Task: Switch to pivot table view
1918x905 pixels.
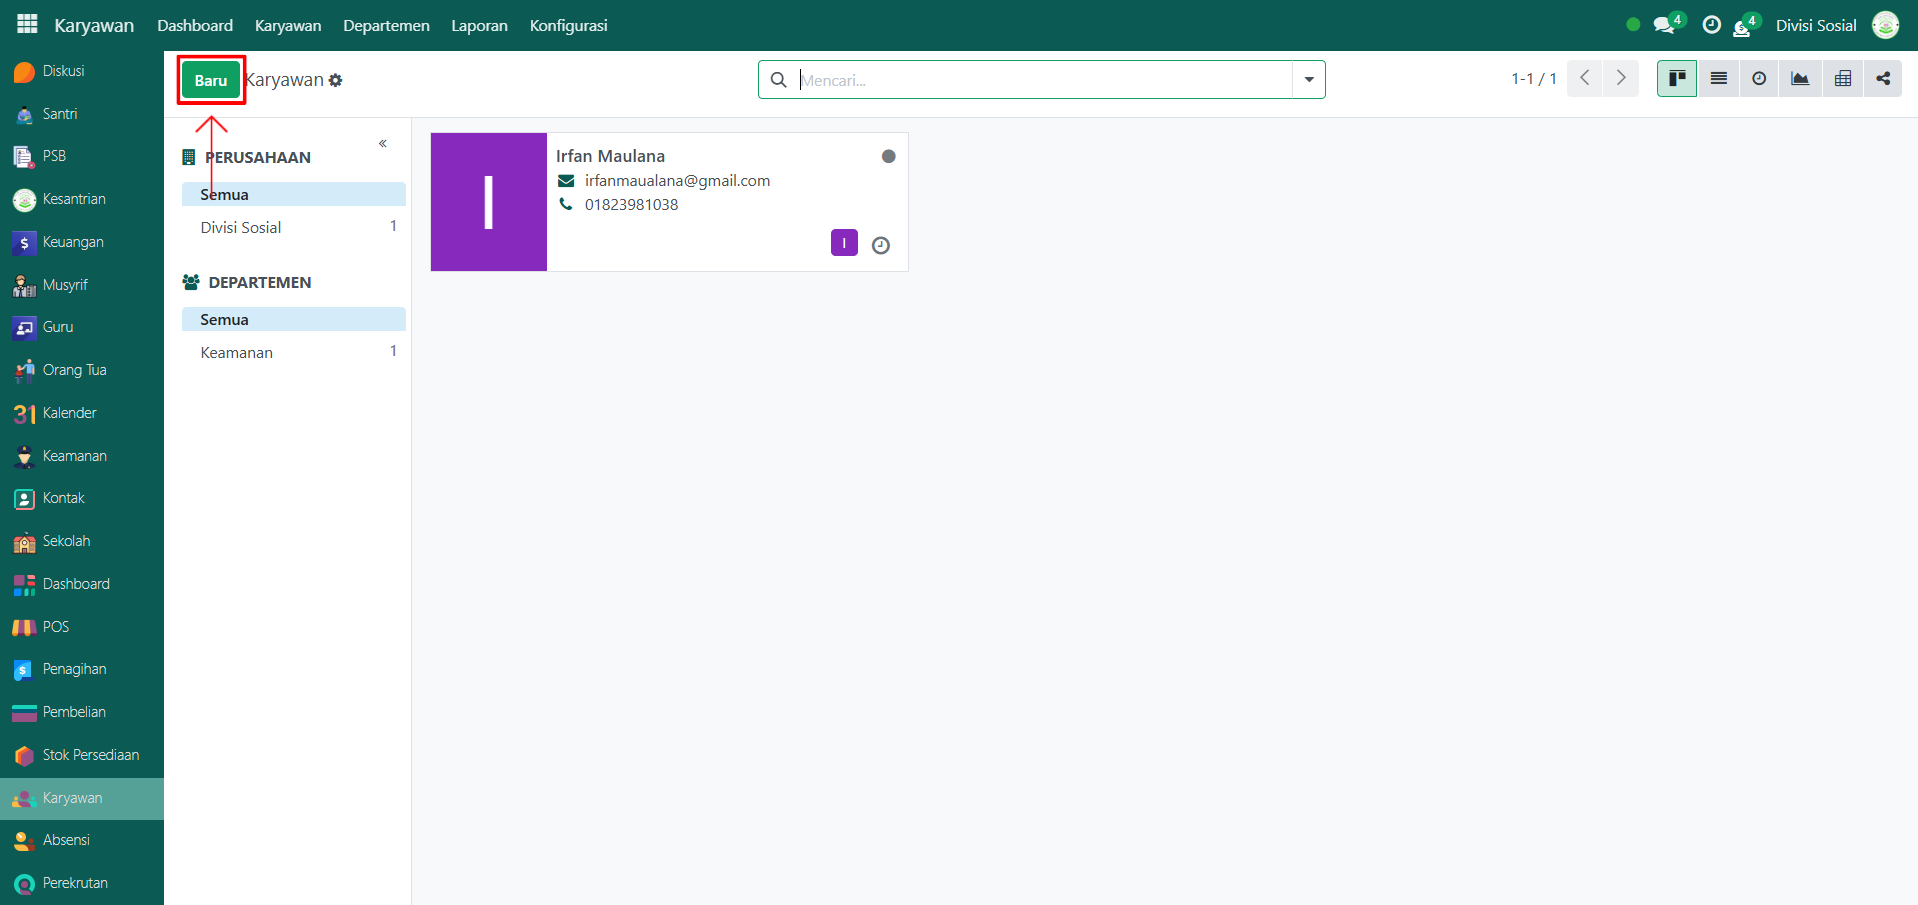Action: (x=1842, y=79)
